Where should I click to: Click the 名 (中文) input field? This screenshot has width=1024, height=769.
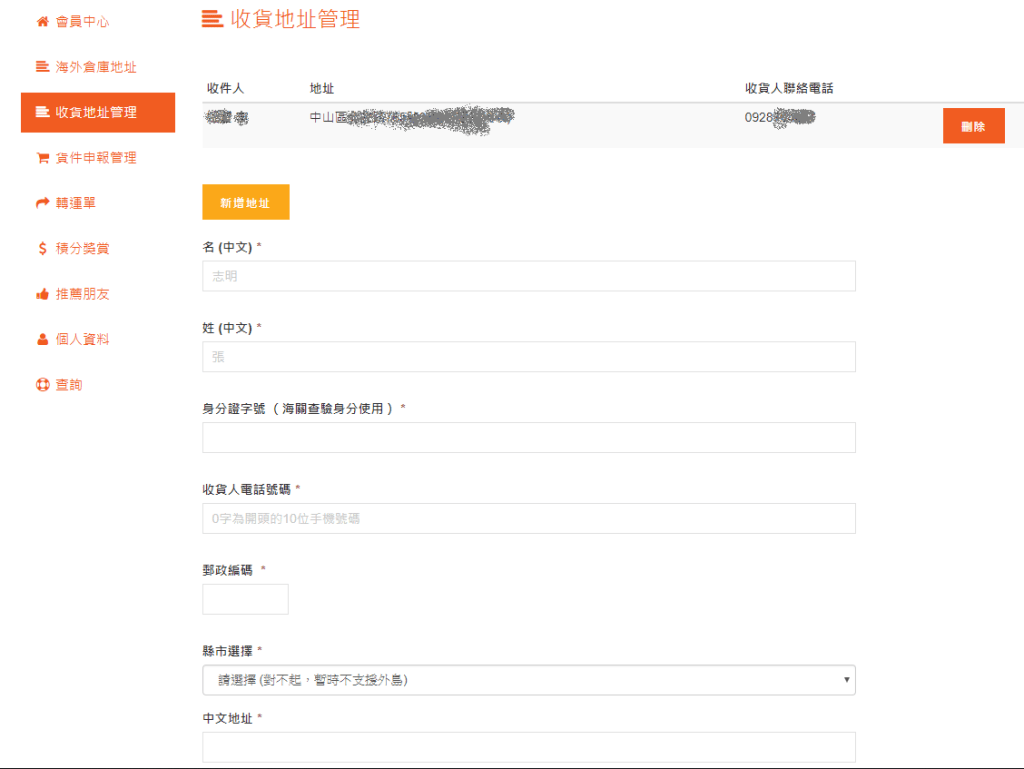[528, 276]
